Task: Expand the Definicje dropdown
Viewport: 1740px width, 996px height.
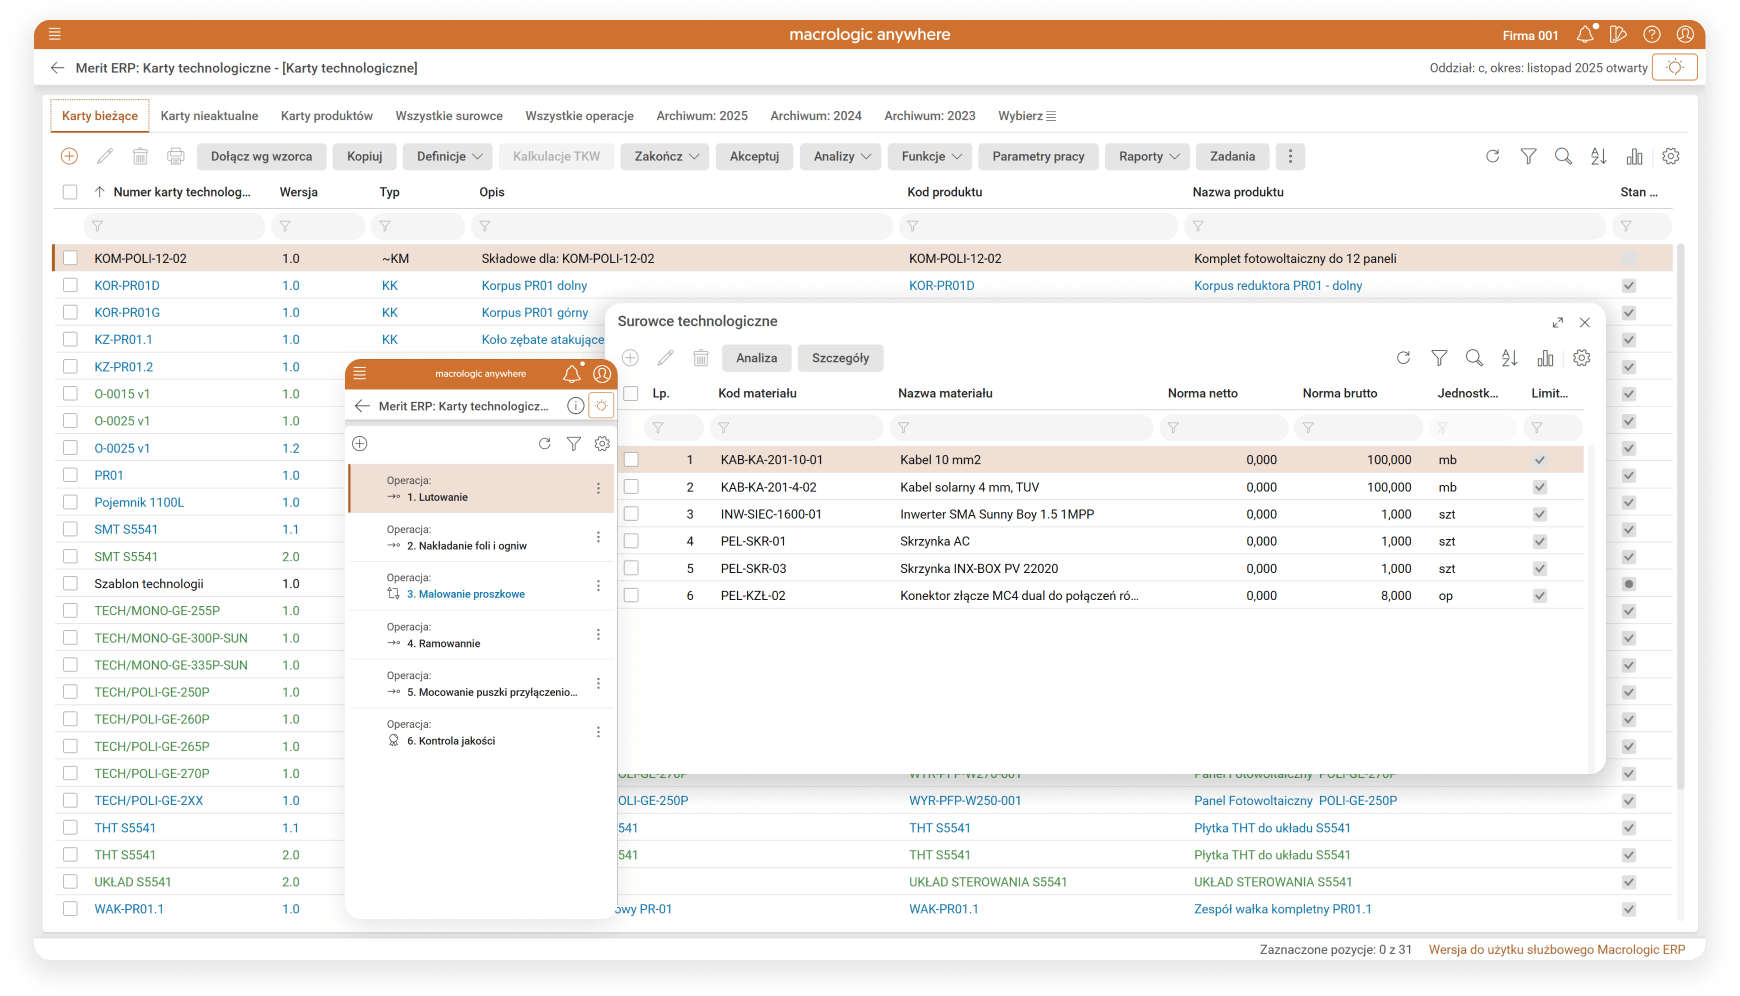Action: [449, 156]
